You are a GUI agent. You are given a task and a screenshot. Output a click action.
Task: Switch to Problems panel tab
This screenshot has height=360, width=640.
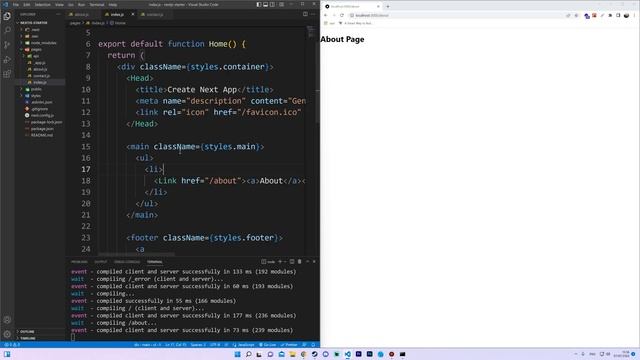coord(79,262)
